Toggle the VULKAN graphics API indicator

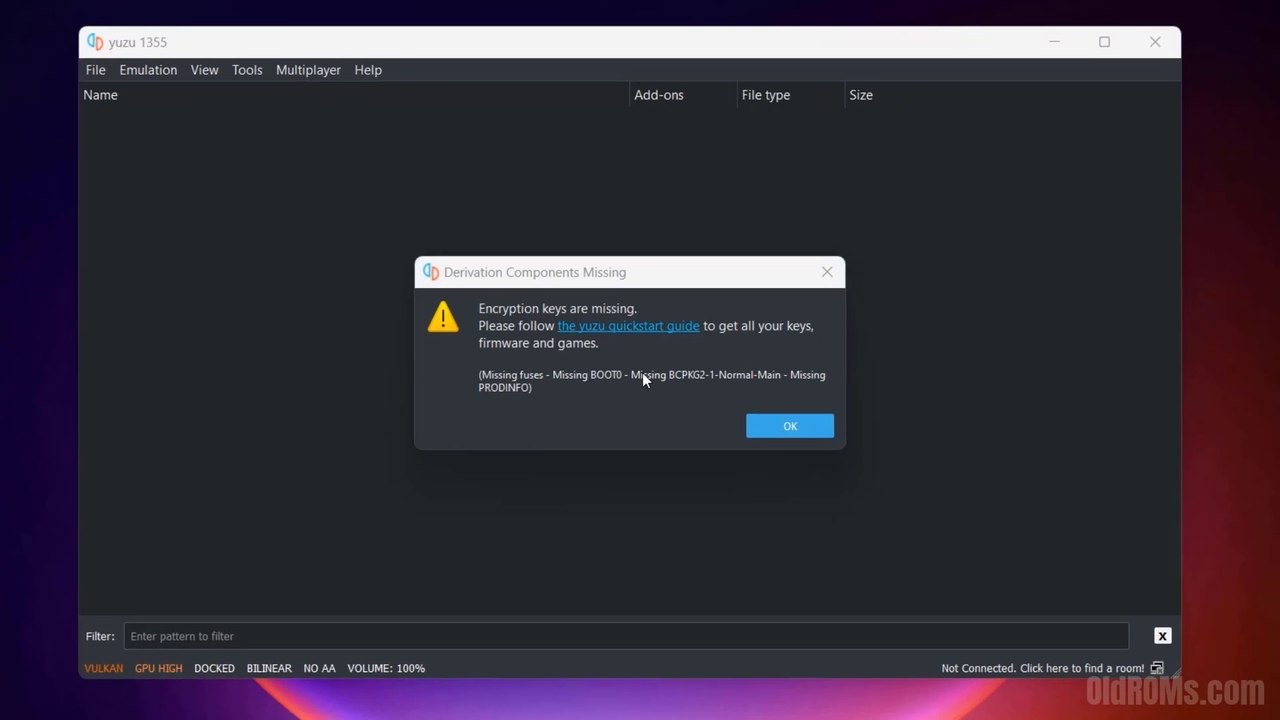(104, 668)
